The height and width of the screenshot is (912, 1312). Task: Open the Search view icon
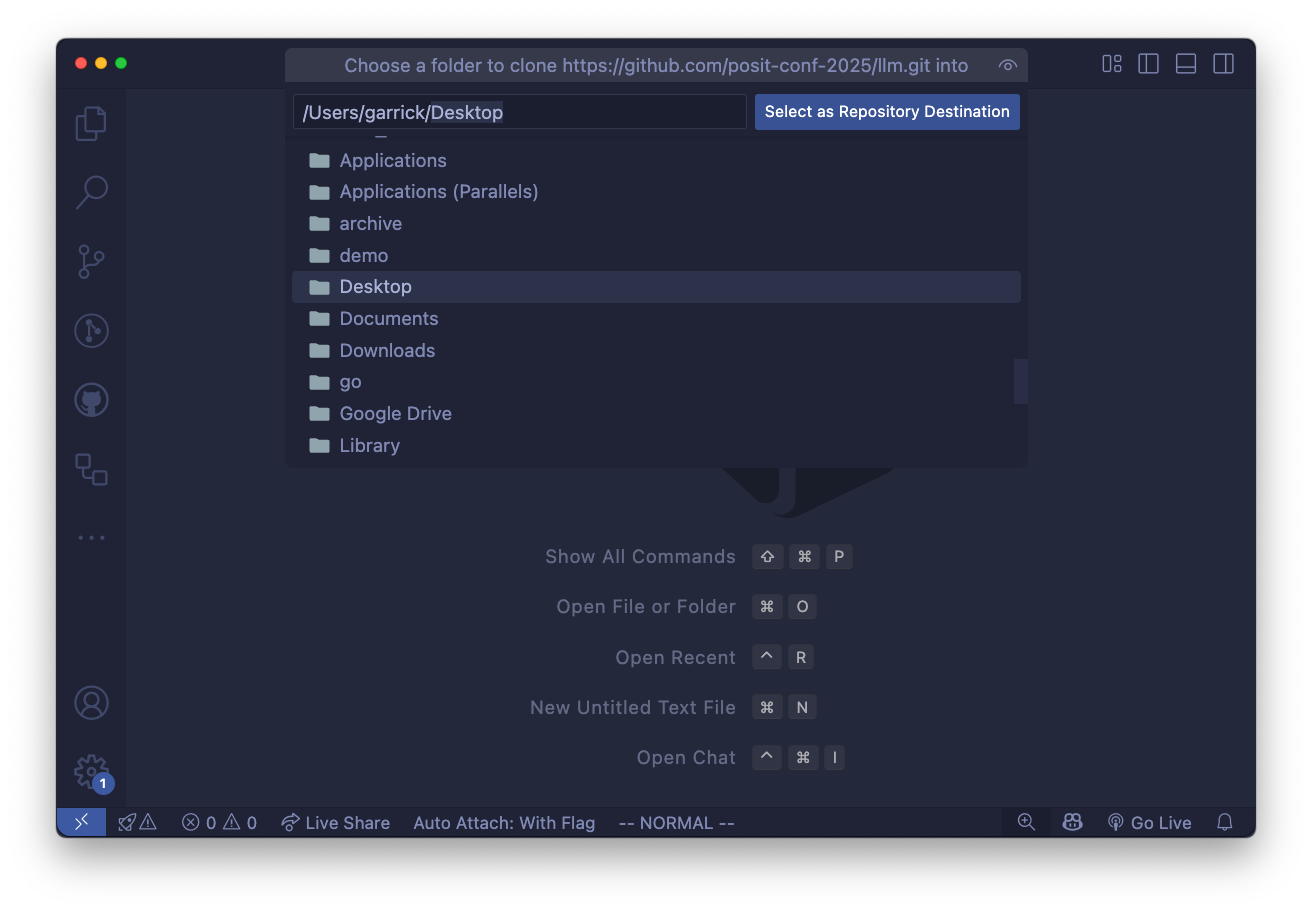click(91, 192)
